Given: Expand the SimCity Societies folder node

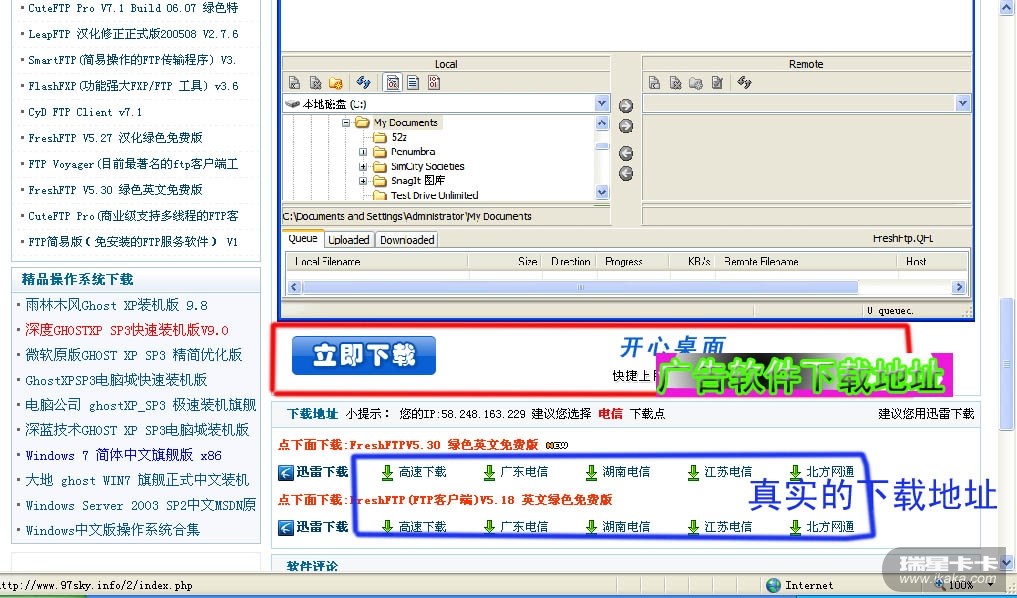Looking at the screenshot, I should pyautogui.click(x=363, y=166).
